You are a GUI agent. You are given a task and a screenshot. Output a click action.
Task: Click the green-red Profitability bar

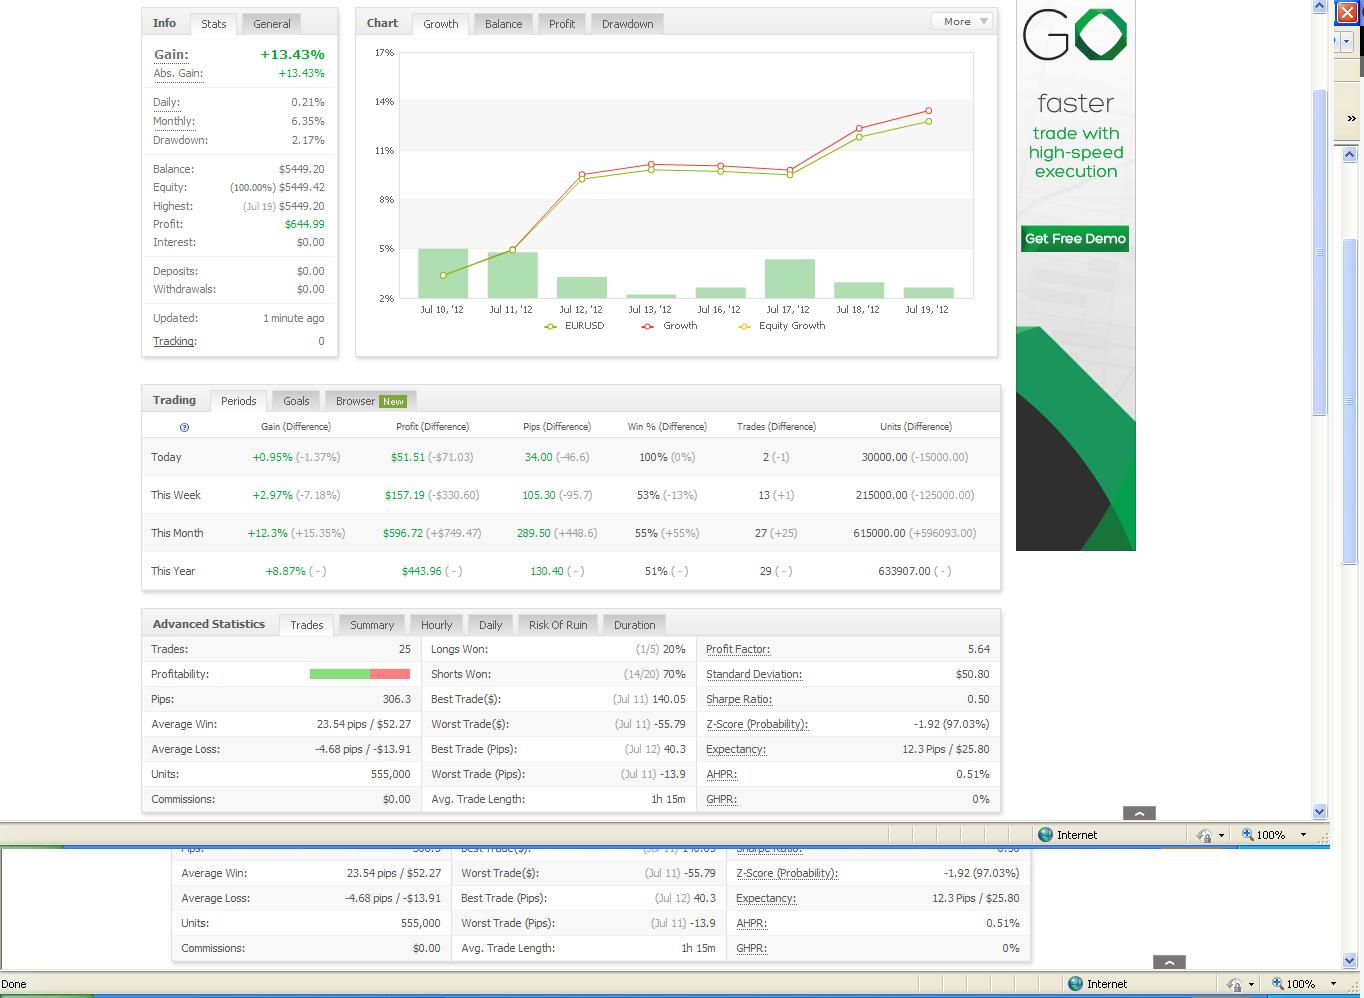pos(360,675)
